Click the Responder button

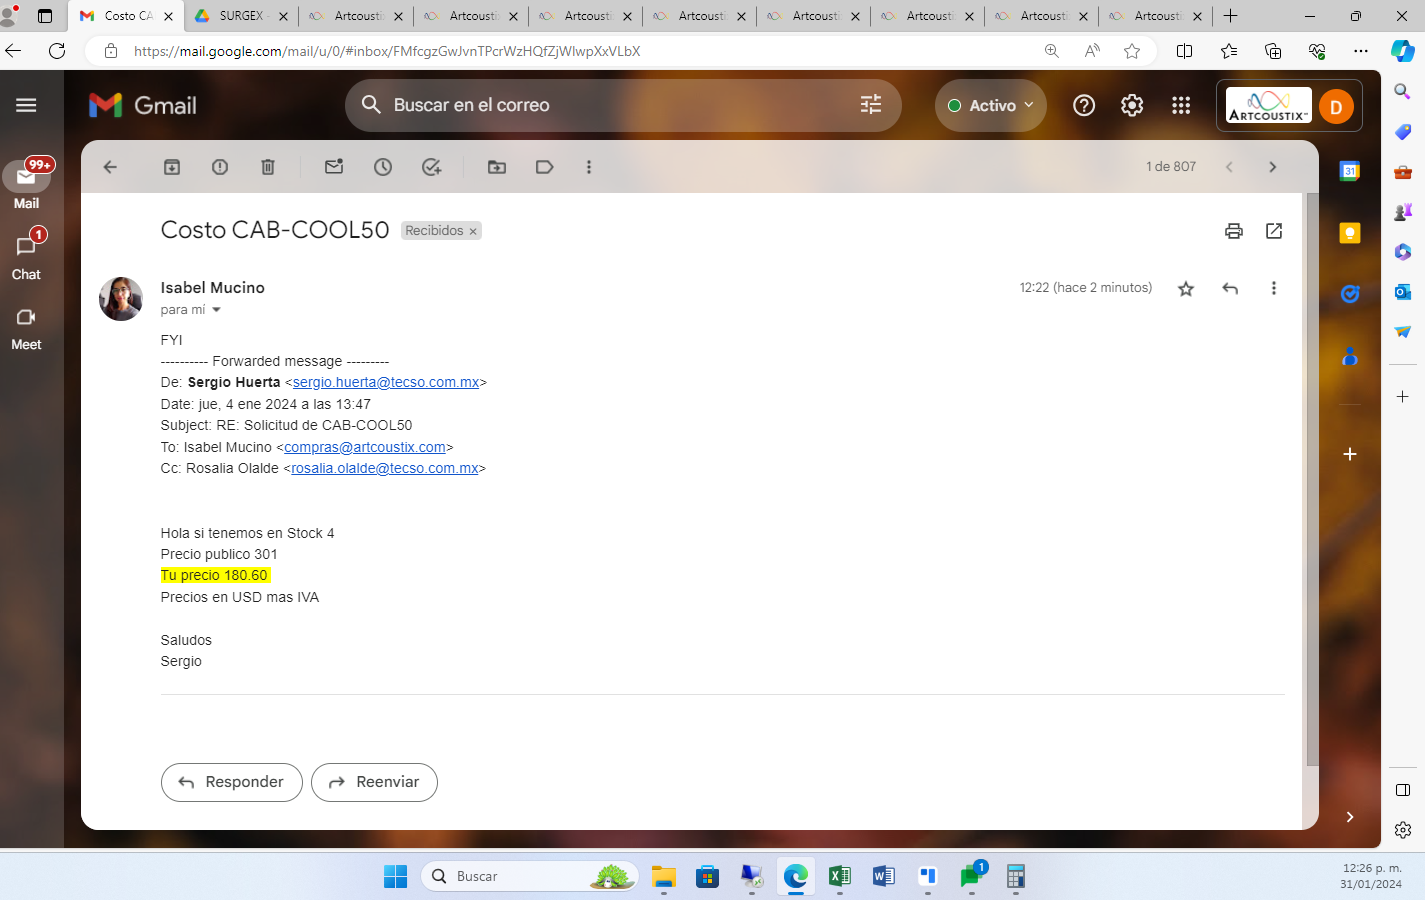pyautogui.click(x=231, y=782)
